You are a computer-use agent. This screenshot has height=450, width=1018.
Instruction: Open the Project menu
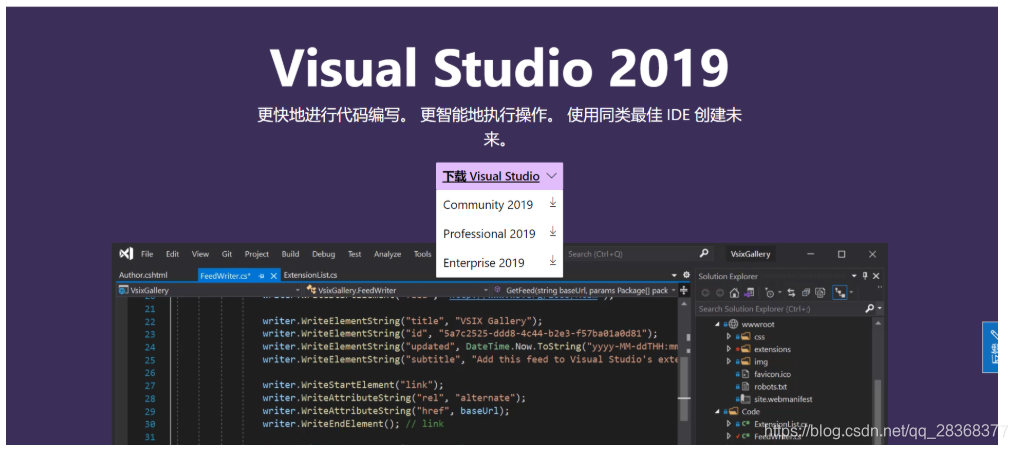click(x=256, y=254)
